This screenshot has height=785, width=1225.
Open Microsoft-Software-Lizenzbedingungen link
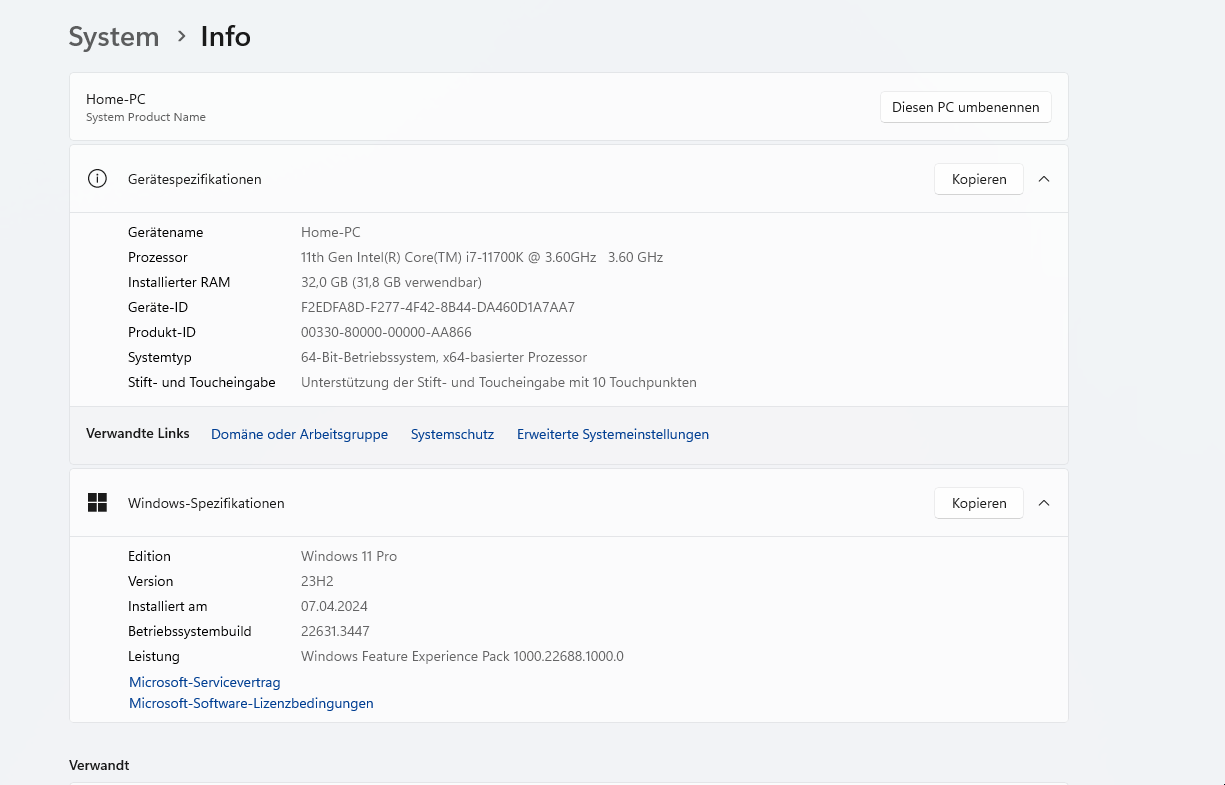click(251, 703)
